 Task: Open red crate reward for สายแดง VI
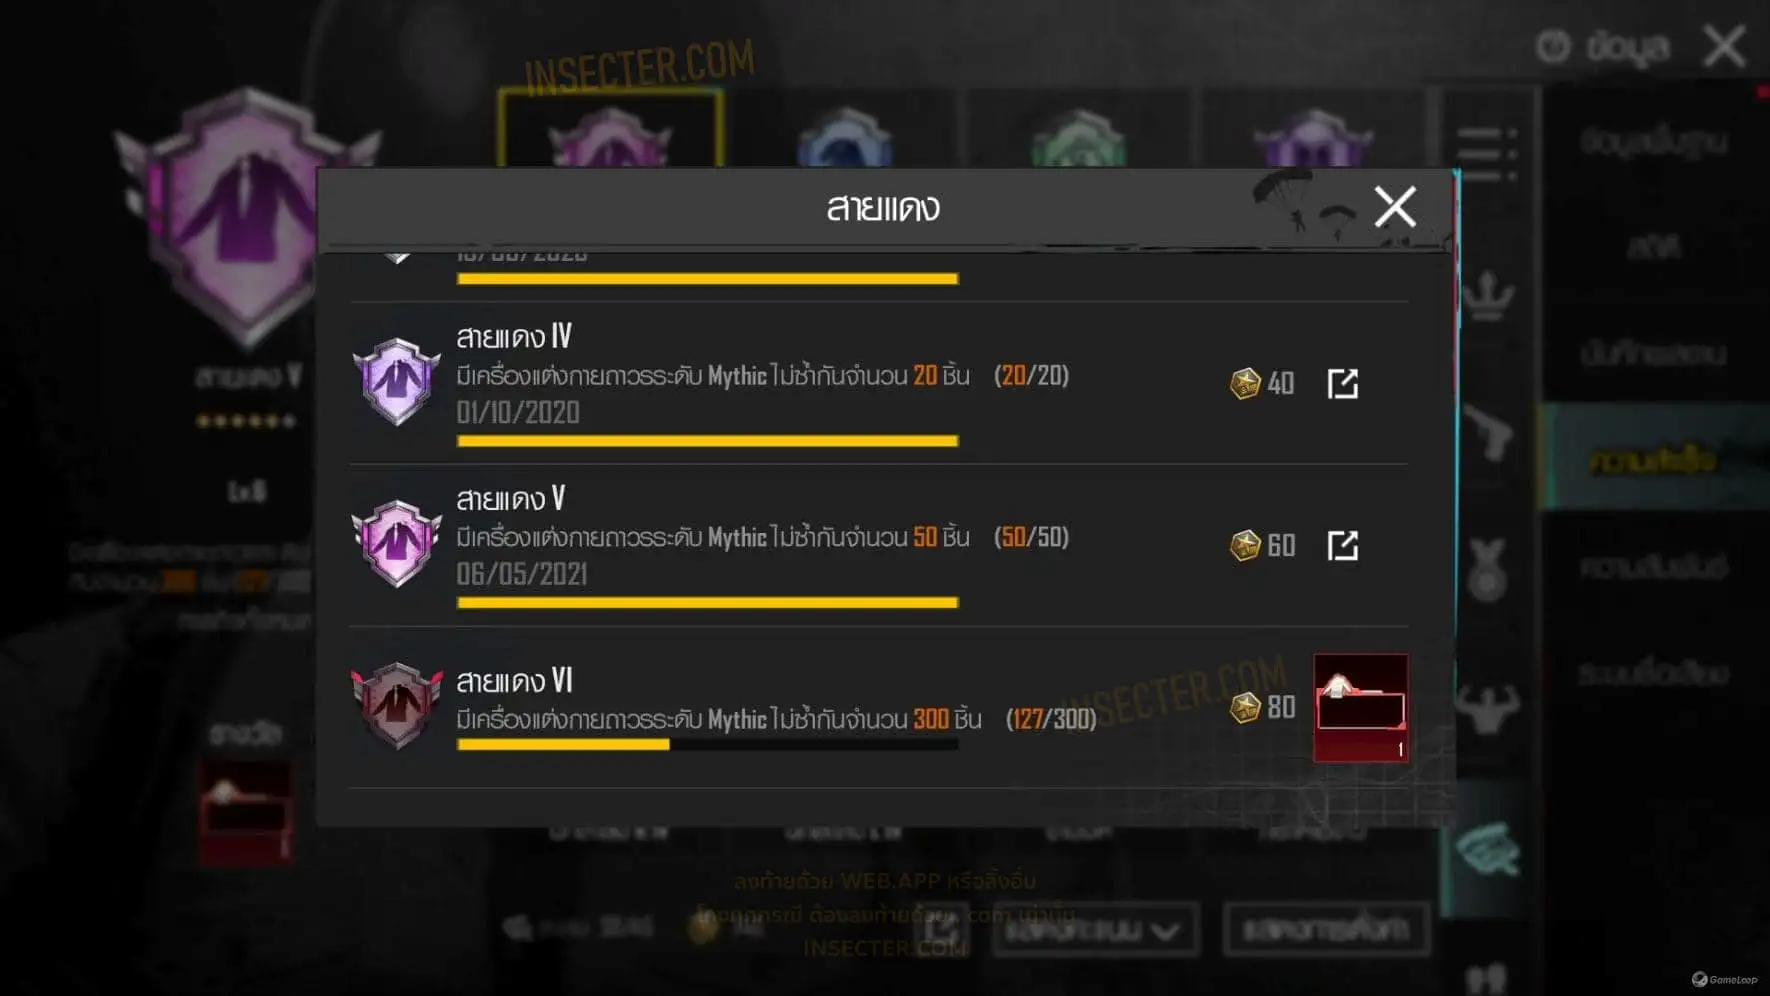[1360, 708]
